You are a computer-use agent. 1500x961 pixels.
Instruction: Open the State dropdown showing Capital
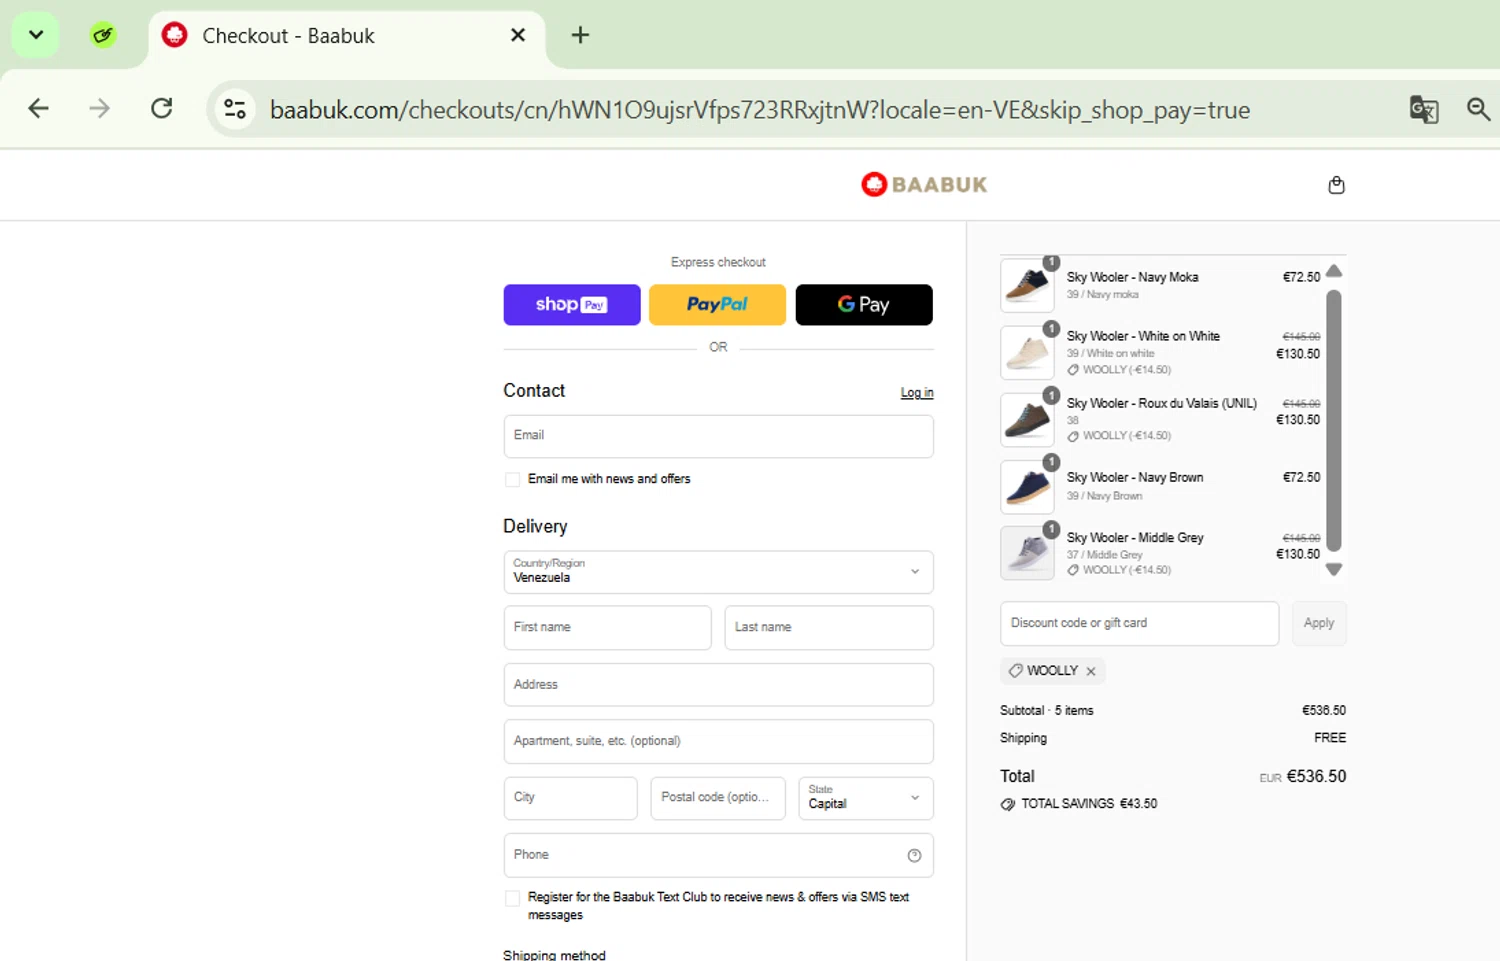[x=866, y=798]
